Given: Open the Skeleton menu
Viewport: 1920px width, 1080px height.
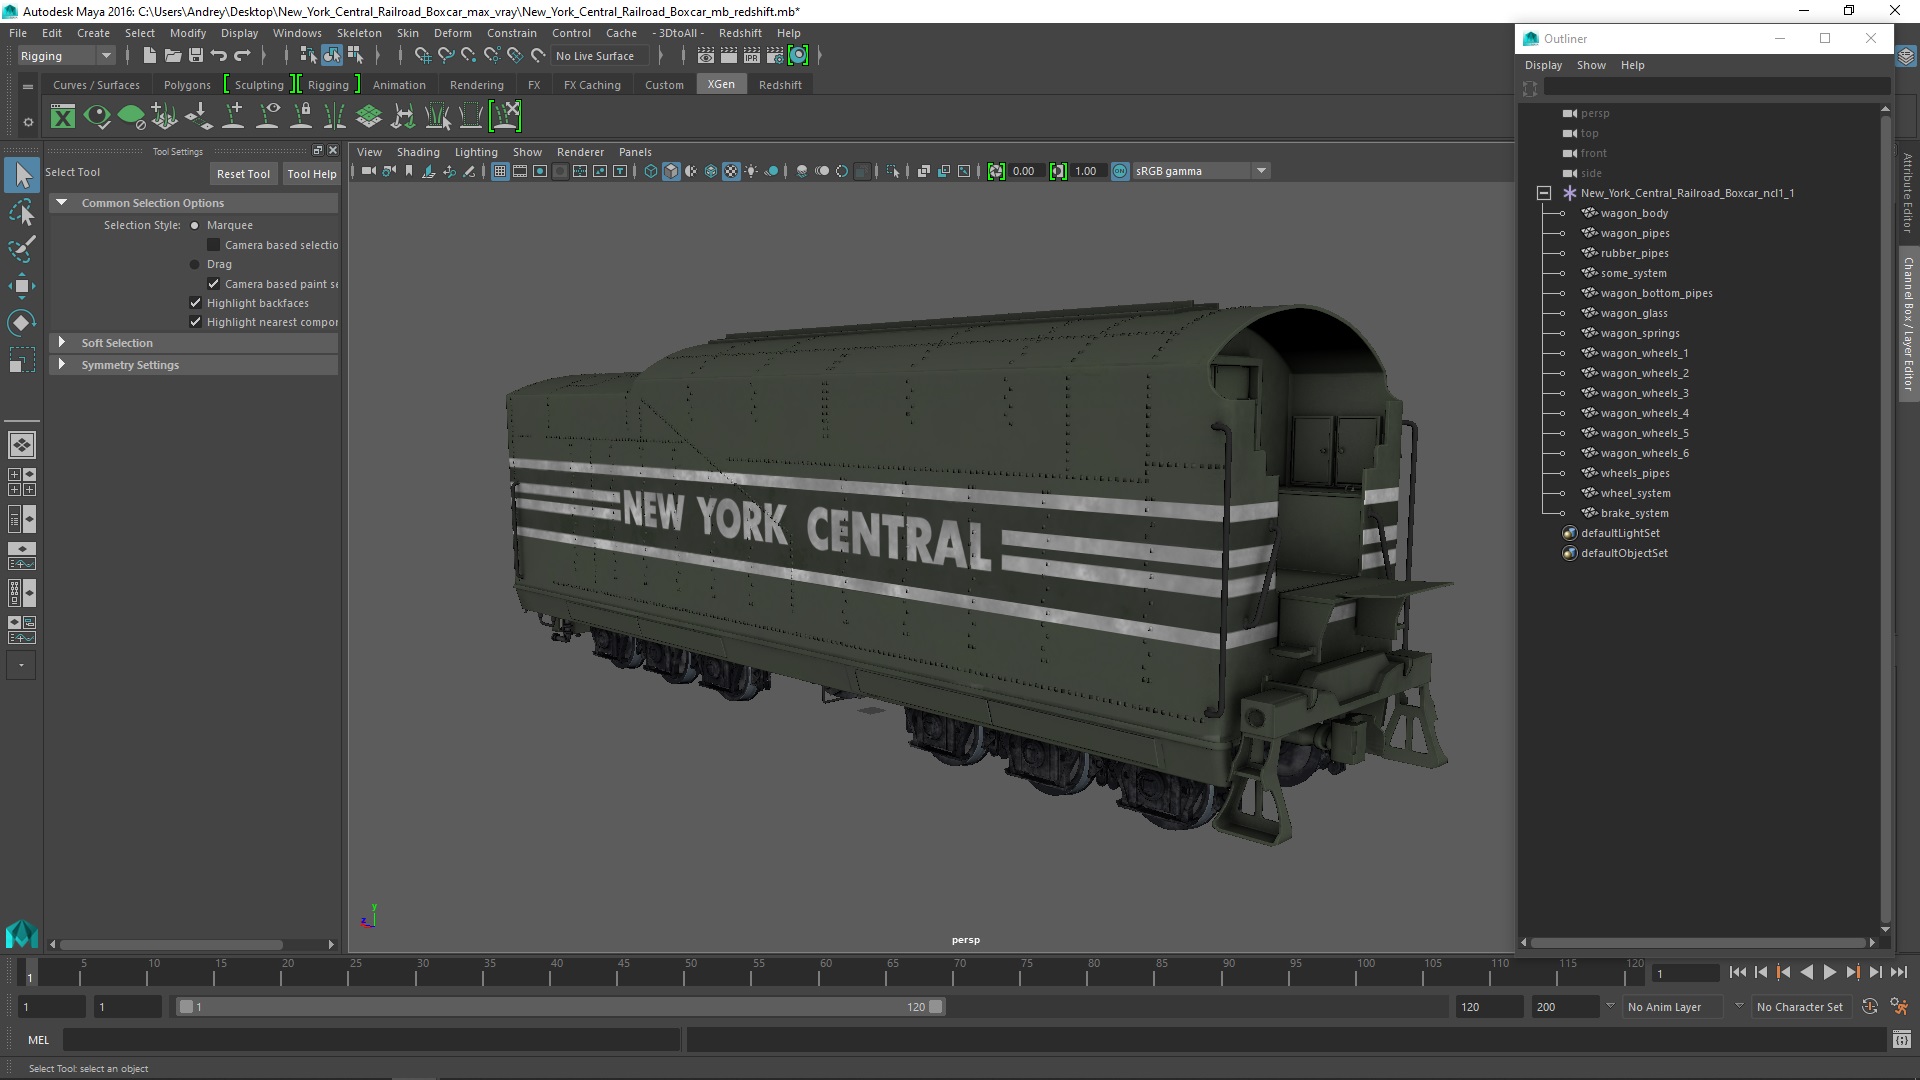Looking at the screenshot, I should [x=359, y=33].
